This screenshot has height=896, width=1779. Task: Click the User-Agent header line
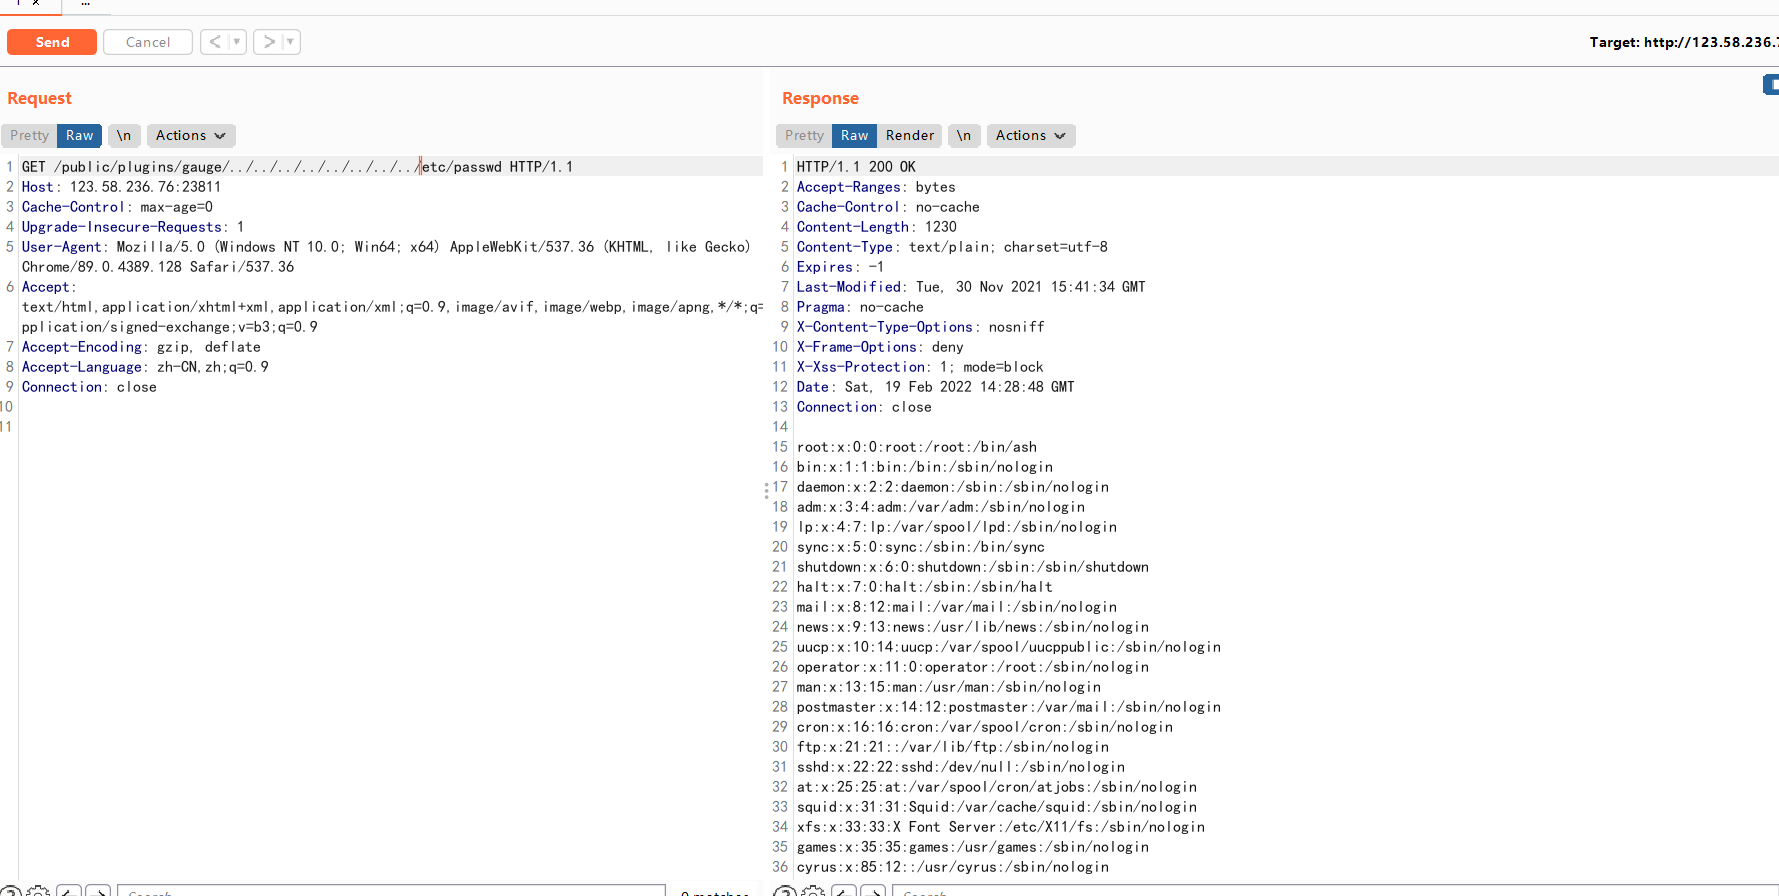click(x=386, y=257)
